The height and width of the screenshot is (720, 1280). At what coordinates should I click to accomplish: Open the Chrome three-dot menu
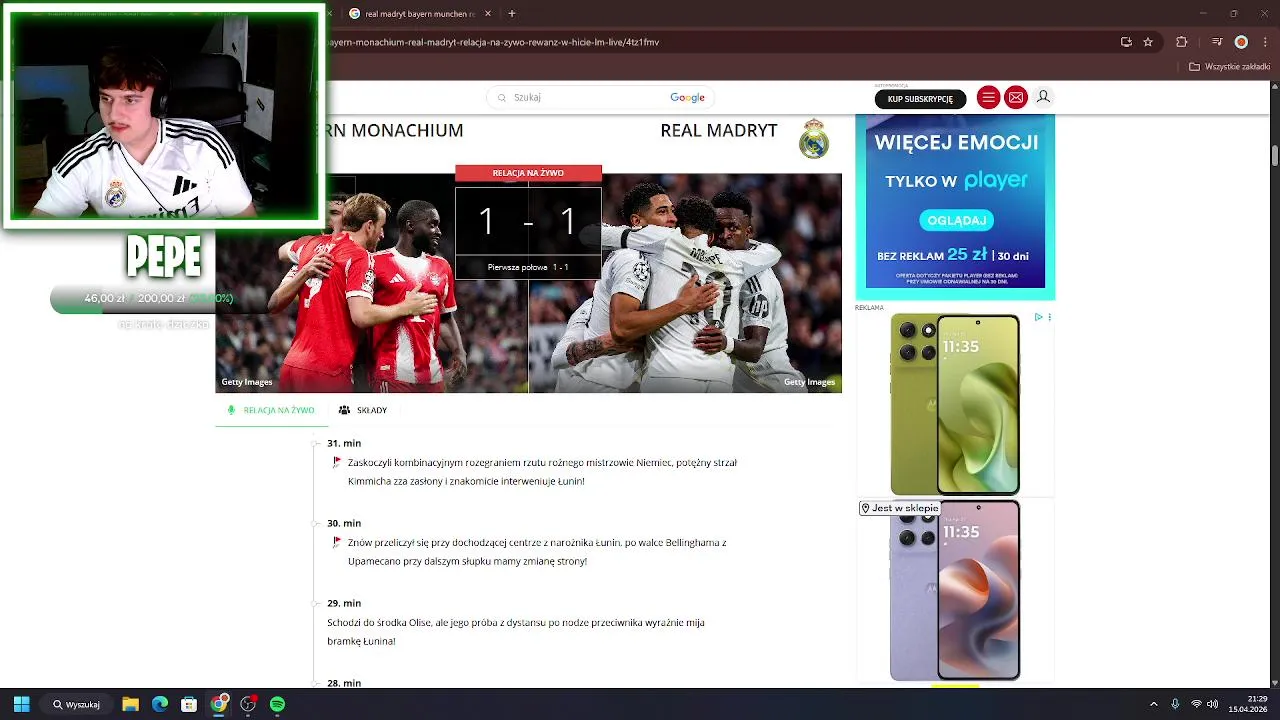click(1263, 42)
